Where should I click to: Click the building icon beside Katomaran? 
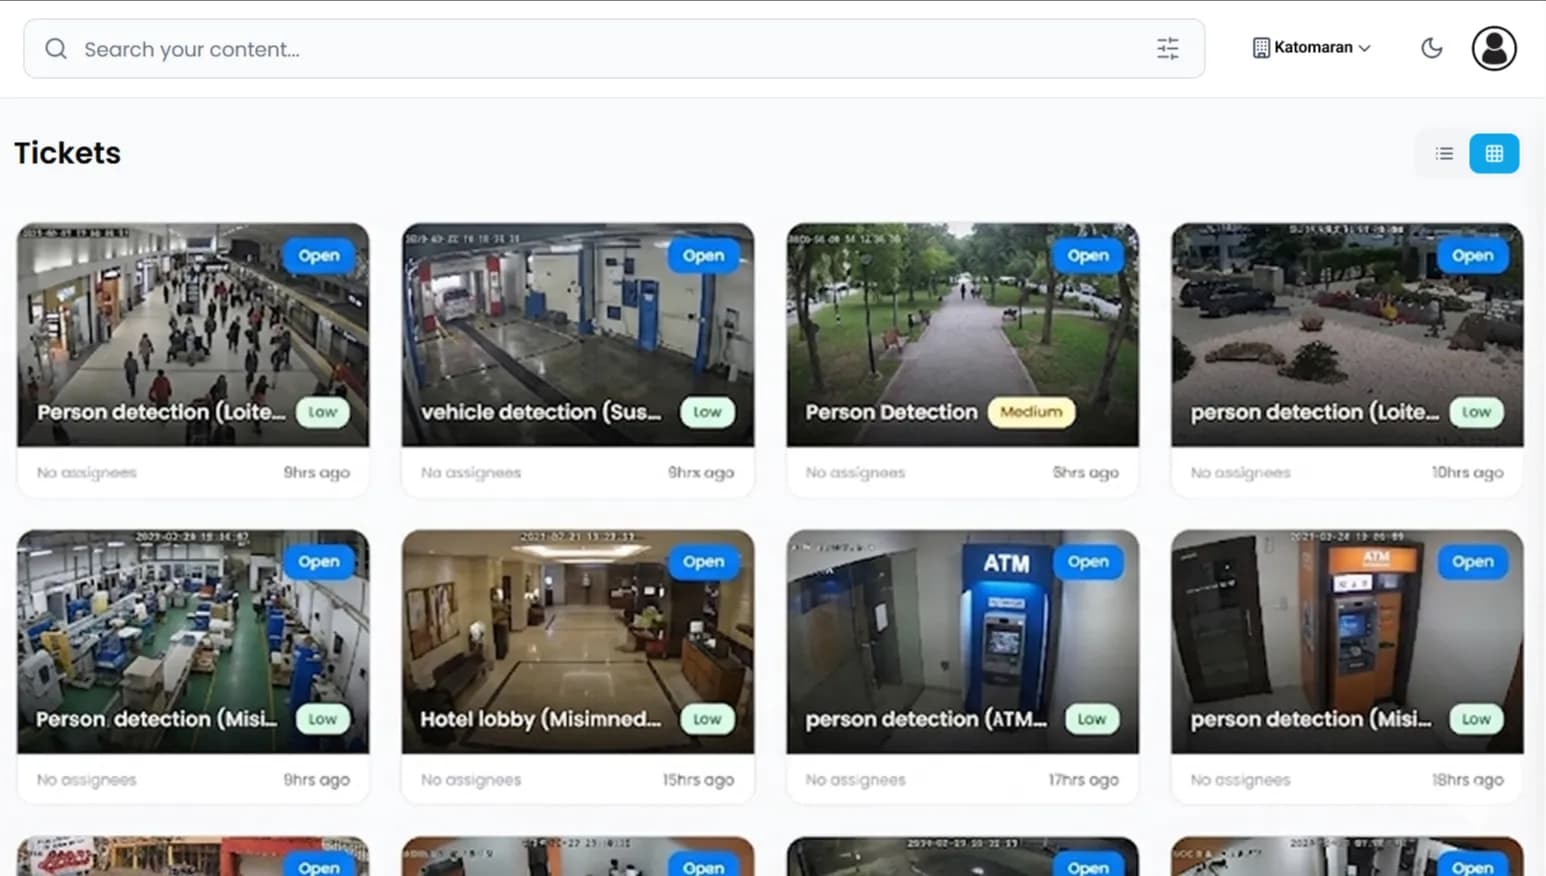[1261, 48]
